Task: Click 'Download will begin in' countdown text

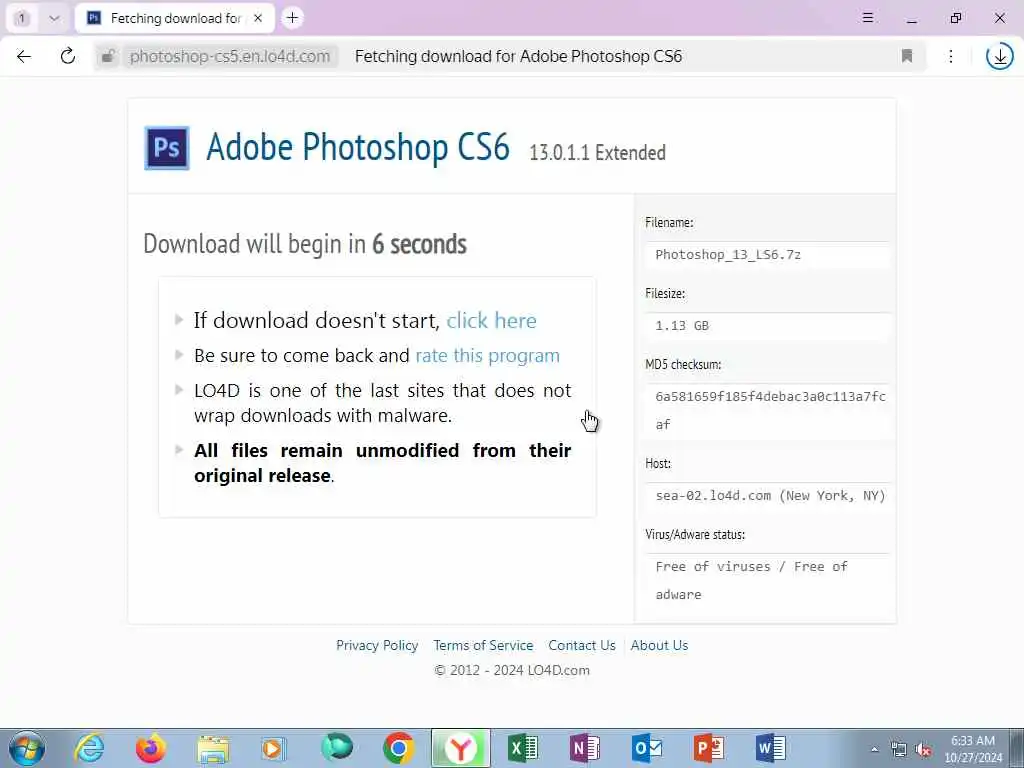Action: [305, 244]
